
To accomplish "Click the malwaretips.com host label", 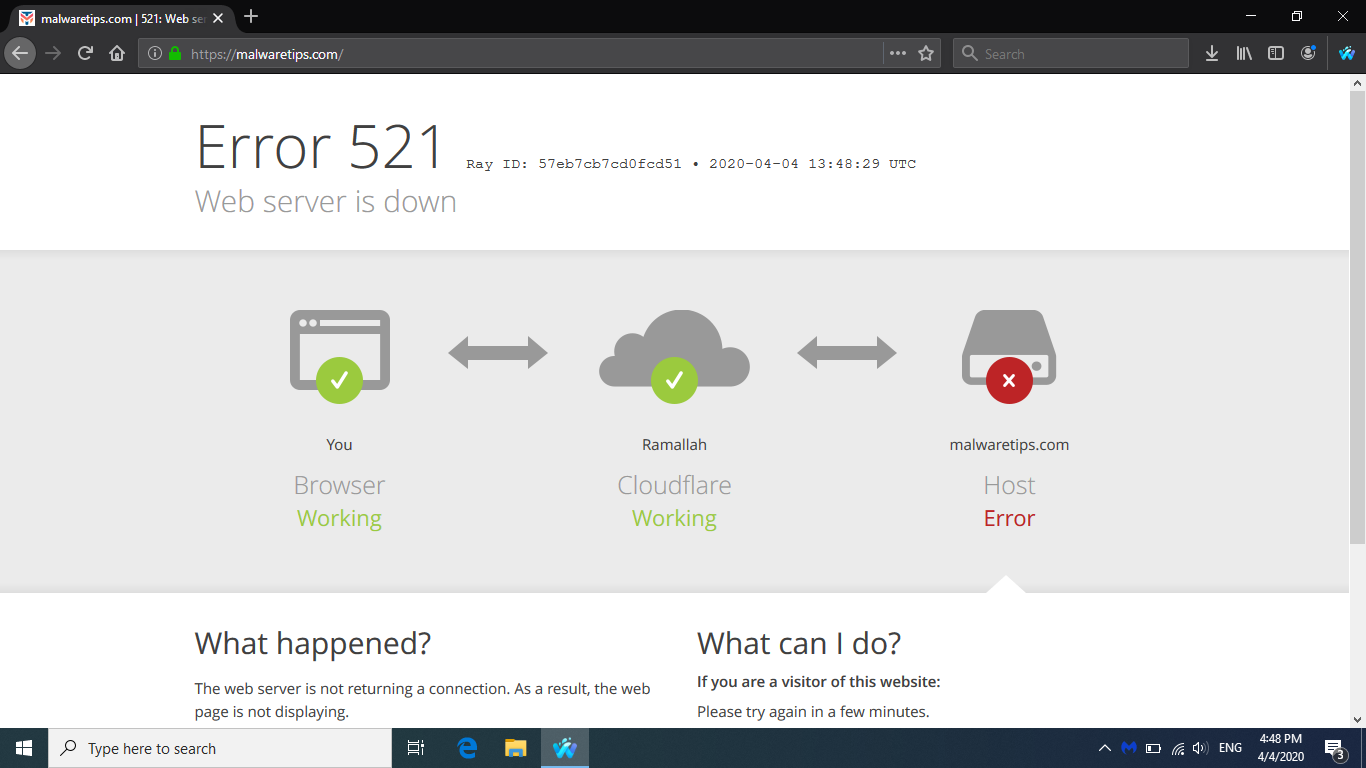I will [x=1009, y=445].
